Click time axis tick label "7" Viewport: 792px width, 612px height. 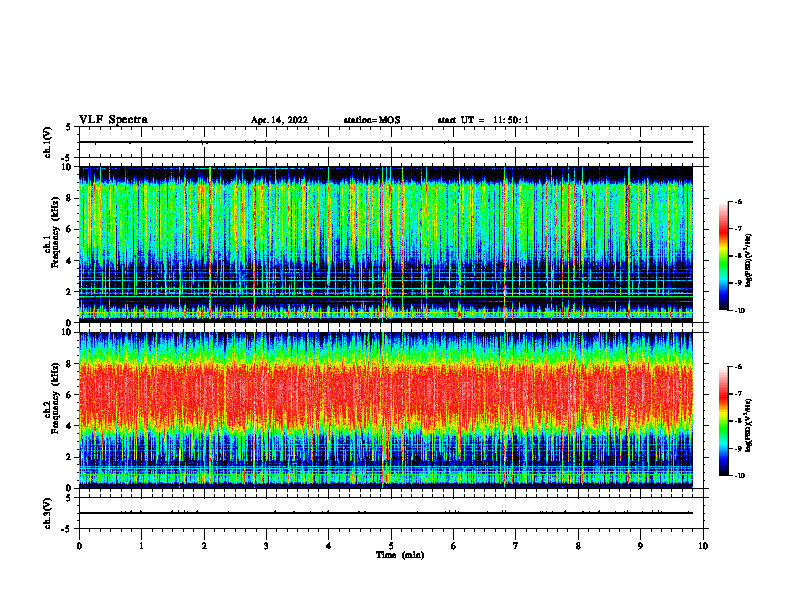click(x=516, y=546)
